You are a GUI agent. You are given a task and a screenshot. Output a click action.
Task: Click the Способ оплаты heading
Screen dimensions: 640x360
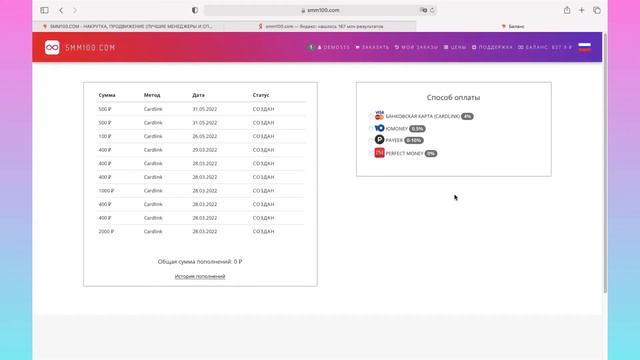point(453,98)
